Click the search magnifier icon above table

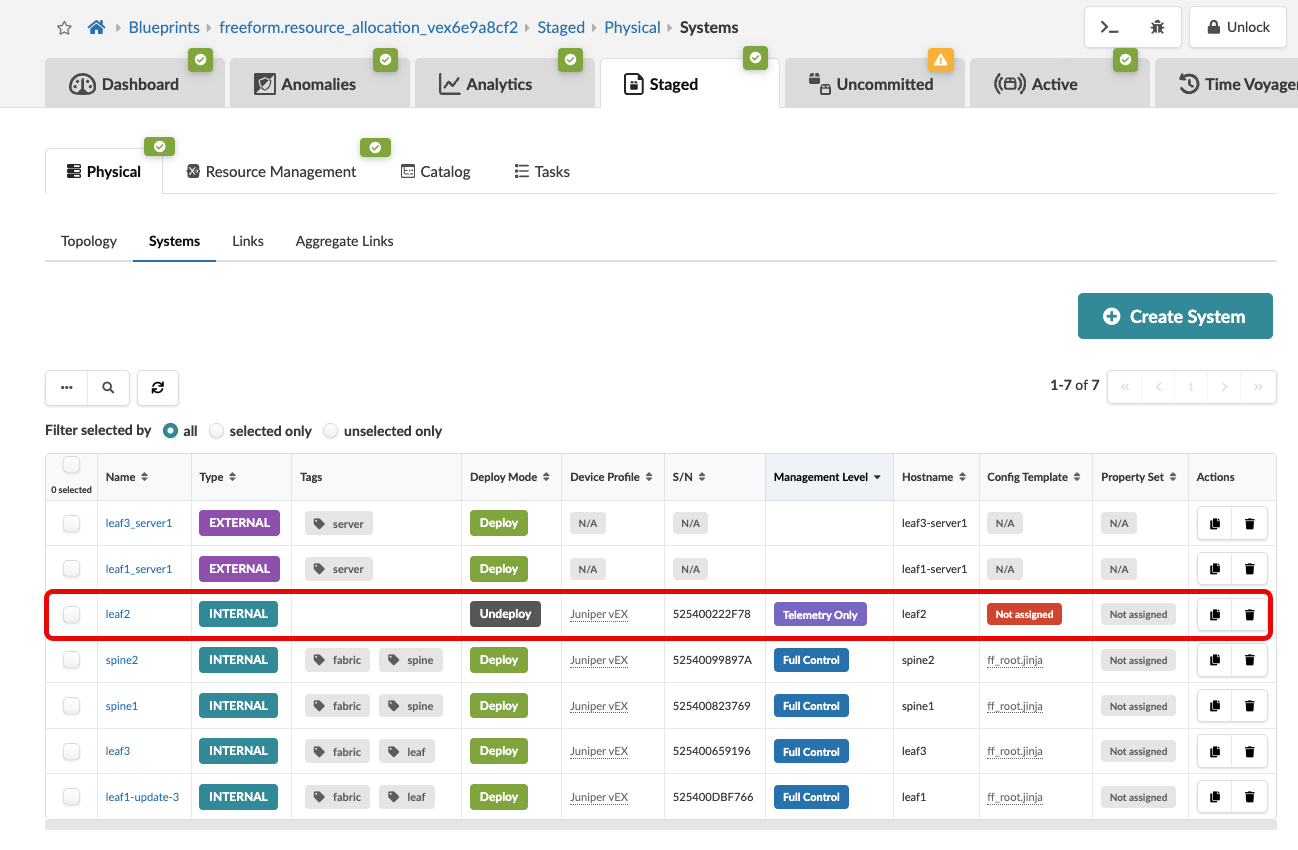coord(108,387)
